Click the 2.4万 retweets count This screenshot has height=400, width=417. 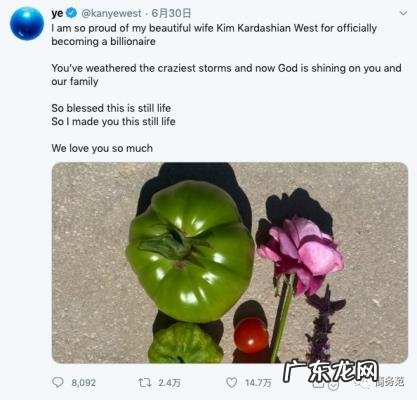[169, 383]
